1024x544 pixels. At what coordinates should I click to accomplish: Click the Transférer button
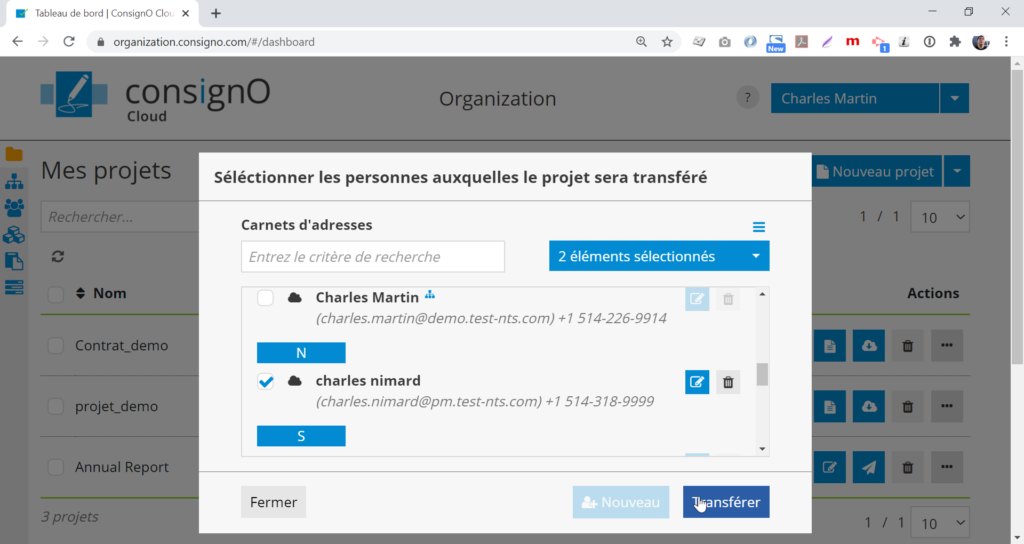tap(726, 502)
